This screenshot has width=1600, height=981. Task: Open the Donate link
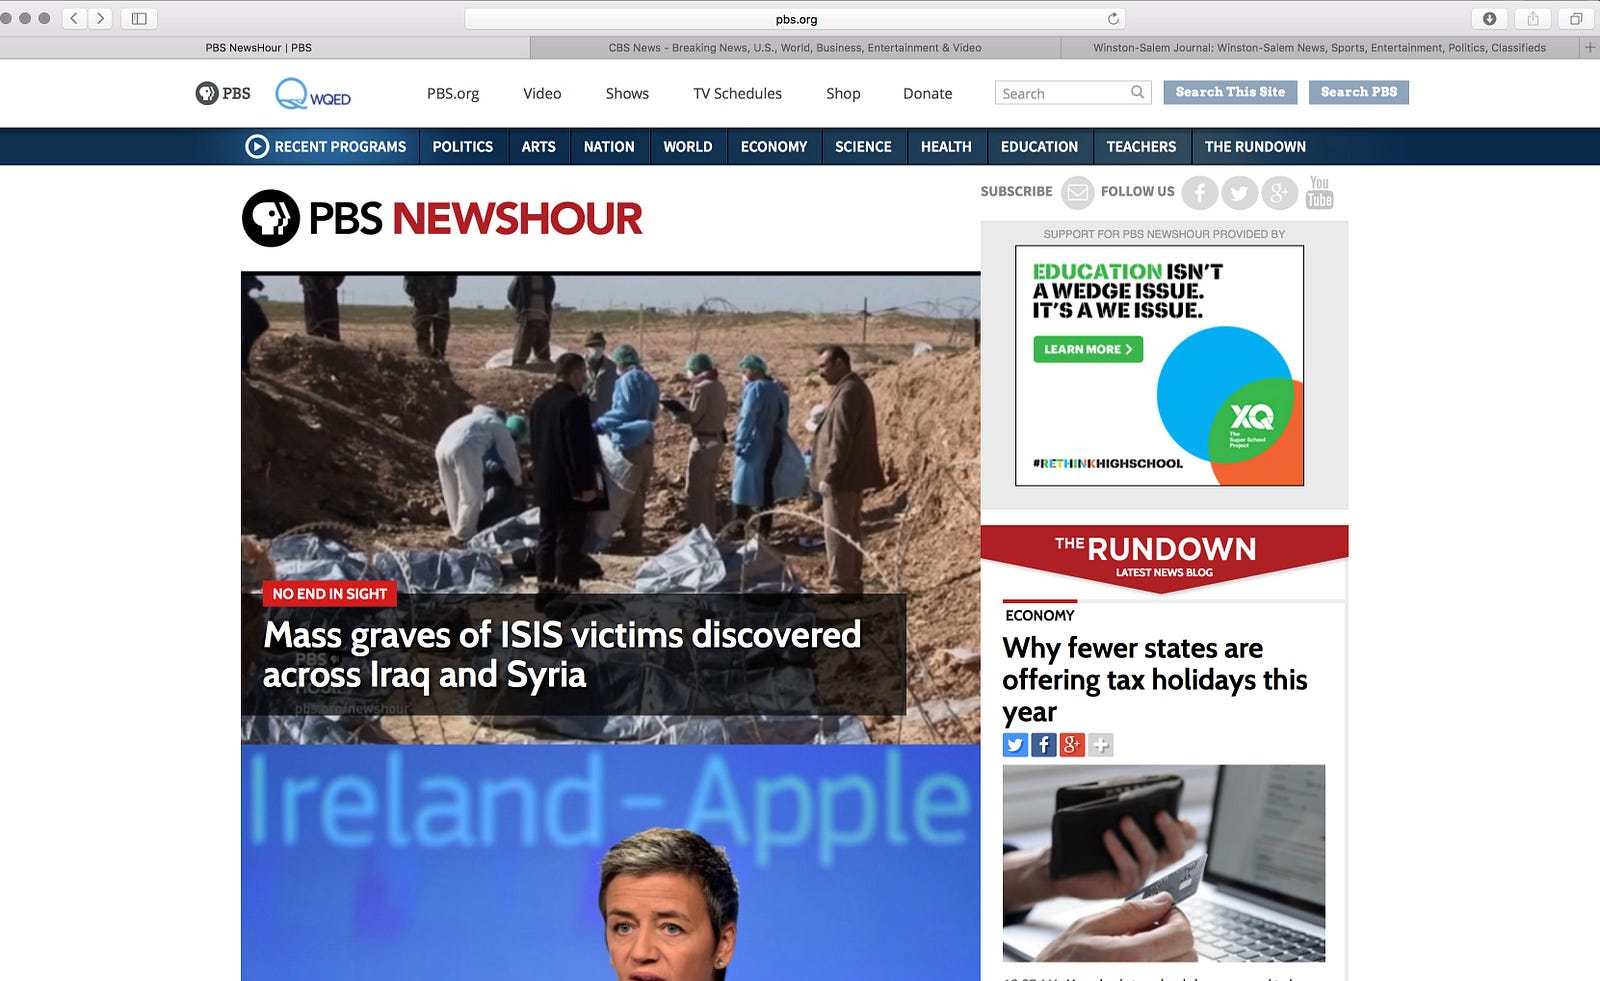point(928,93)
